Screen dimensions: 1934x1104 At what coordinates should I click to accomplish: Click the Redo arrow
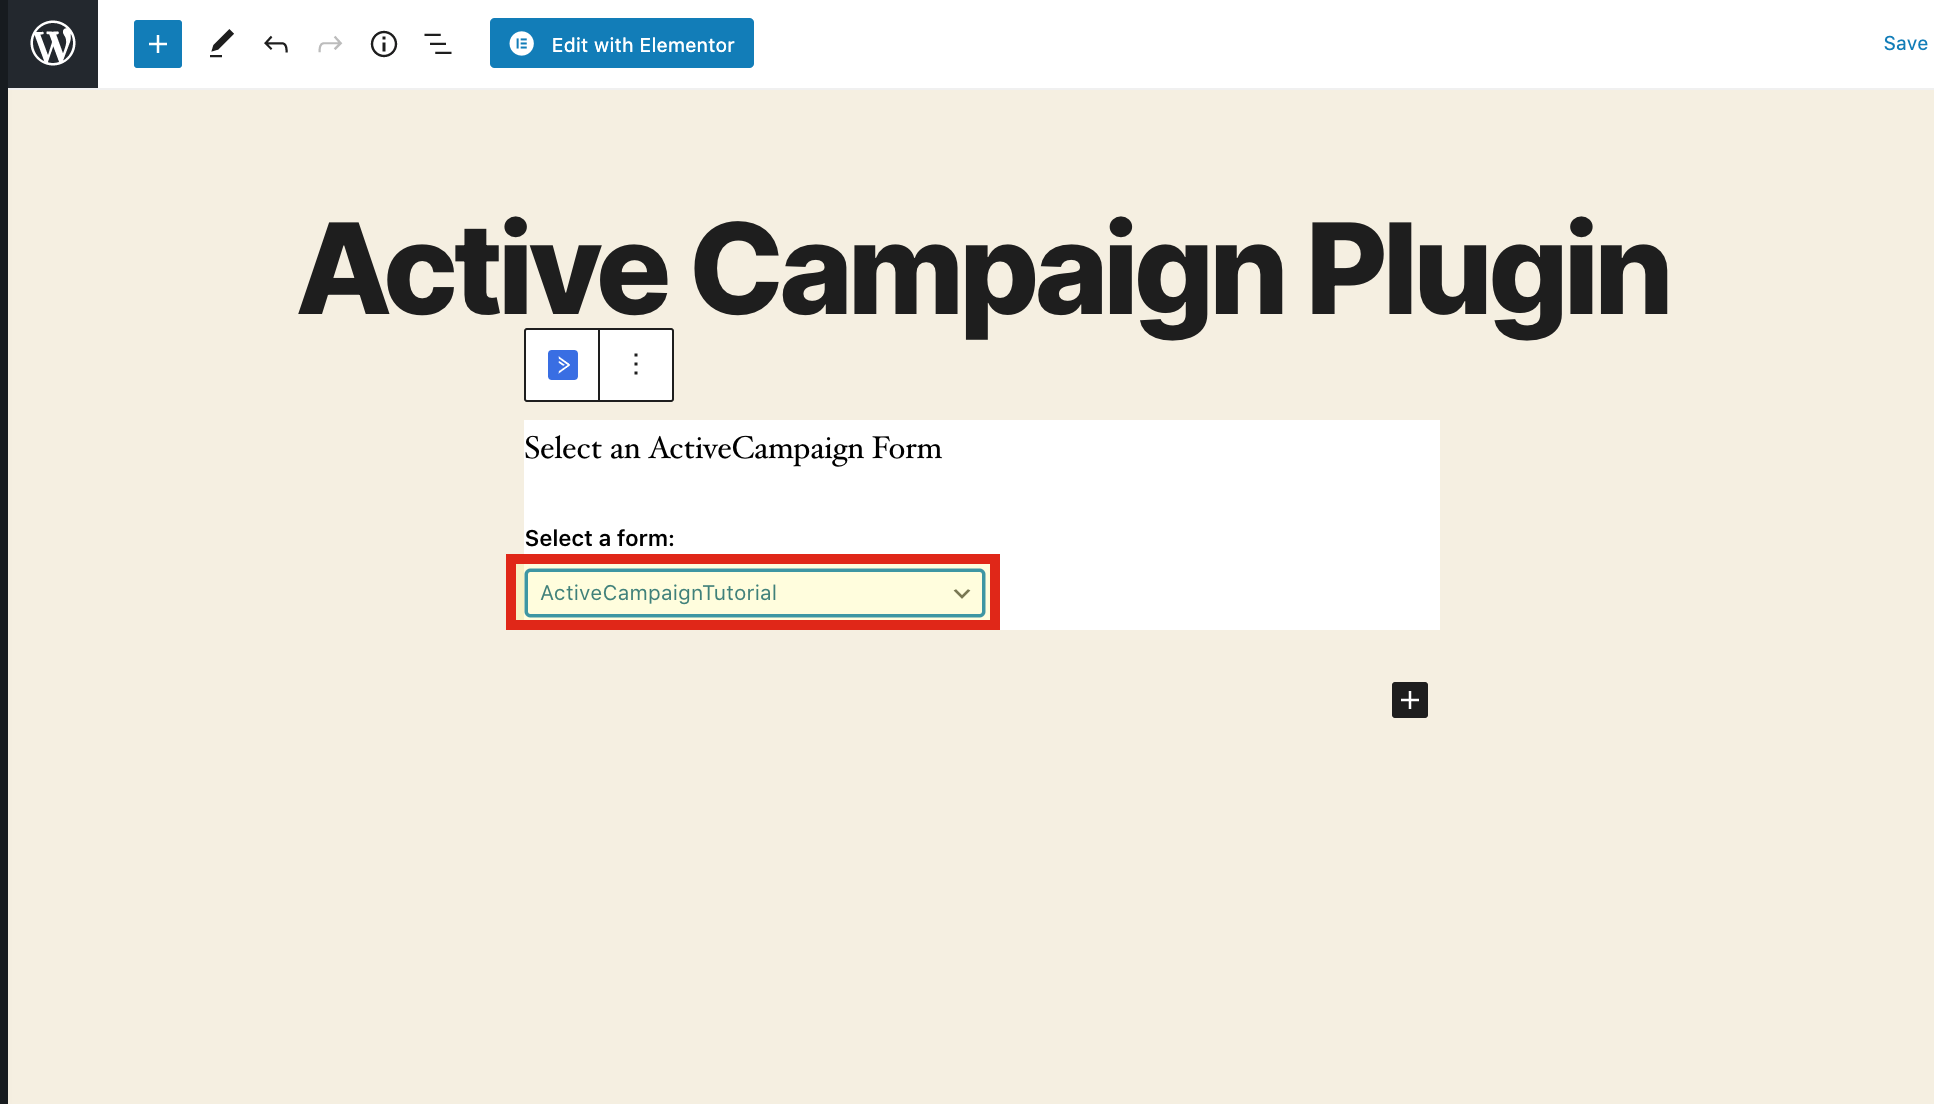point(330,44)
